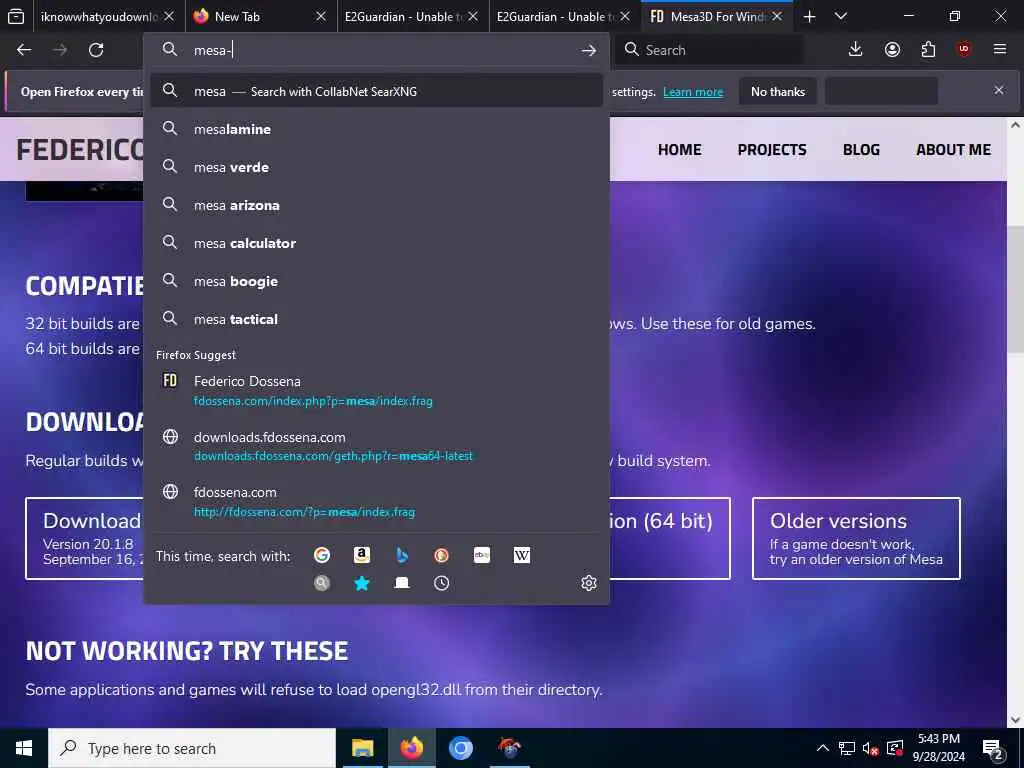Pick the 'mesa verde' suggestion
Screen dimensions: 1024x768
pos(376,167)
